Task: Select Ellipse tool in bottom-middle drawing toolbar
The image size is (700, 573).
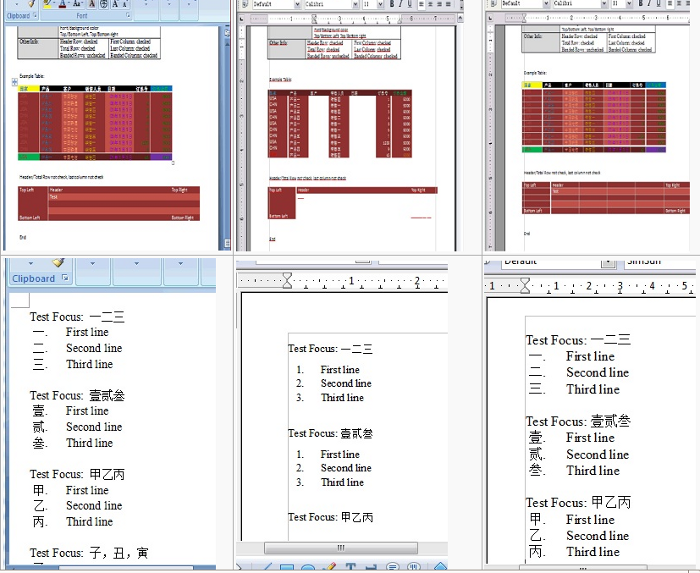Action: click(308, 568)
